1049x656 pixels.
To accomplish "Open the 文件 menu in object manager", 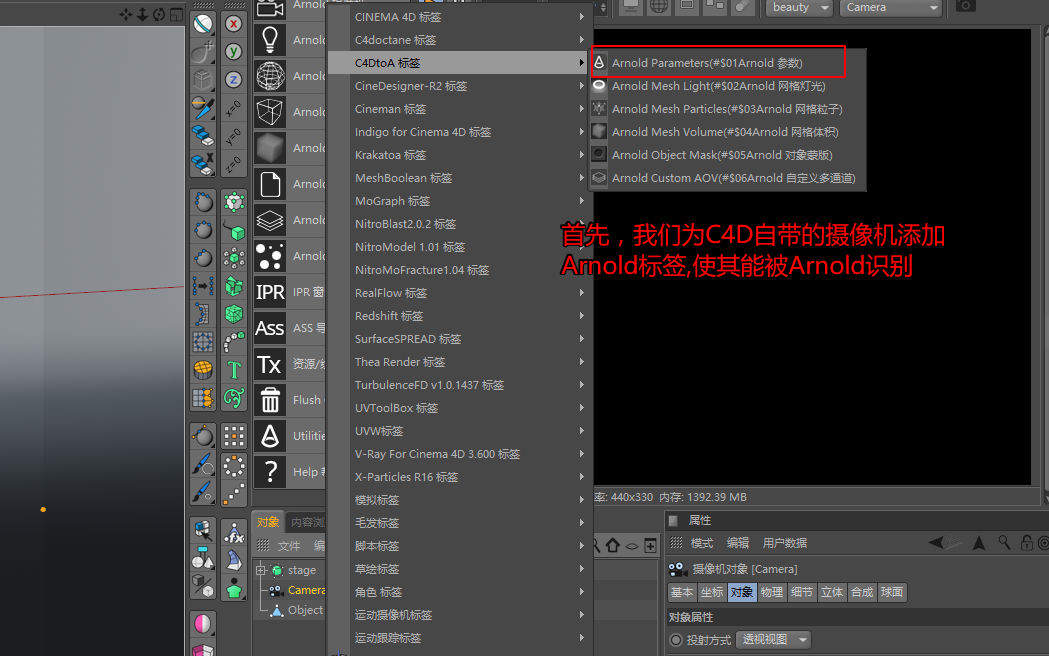I will point(289,546).
